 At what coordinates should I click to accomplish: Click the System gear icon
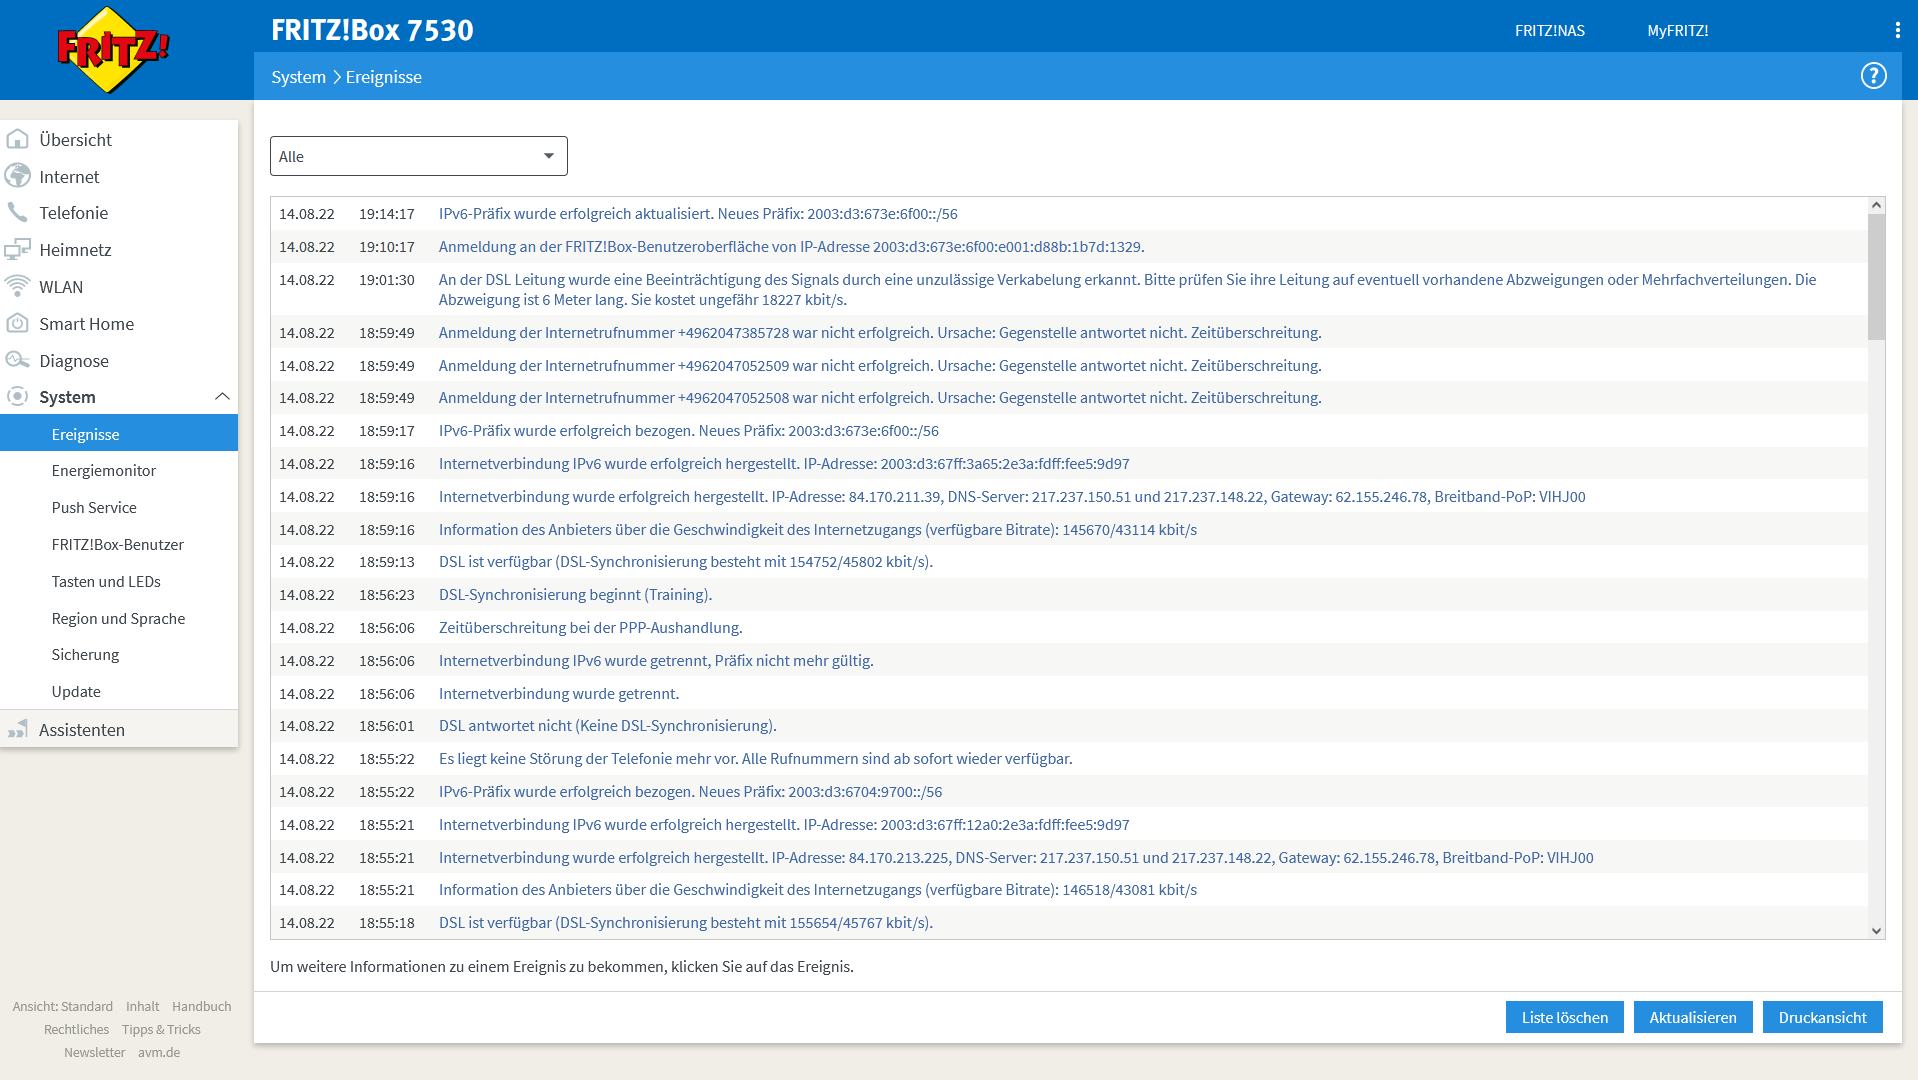coord(17,397)
